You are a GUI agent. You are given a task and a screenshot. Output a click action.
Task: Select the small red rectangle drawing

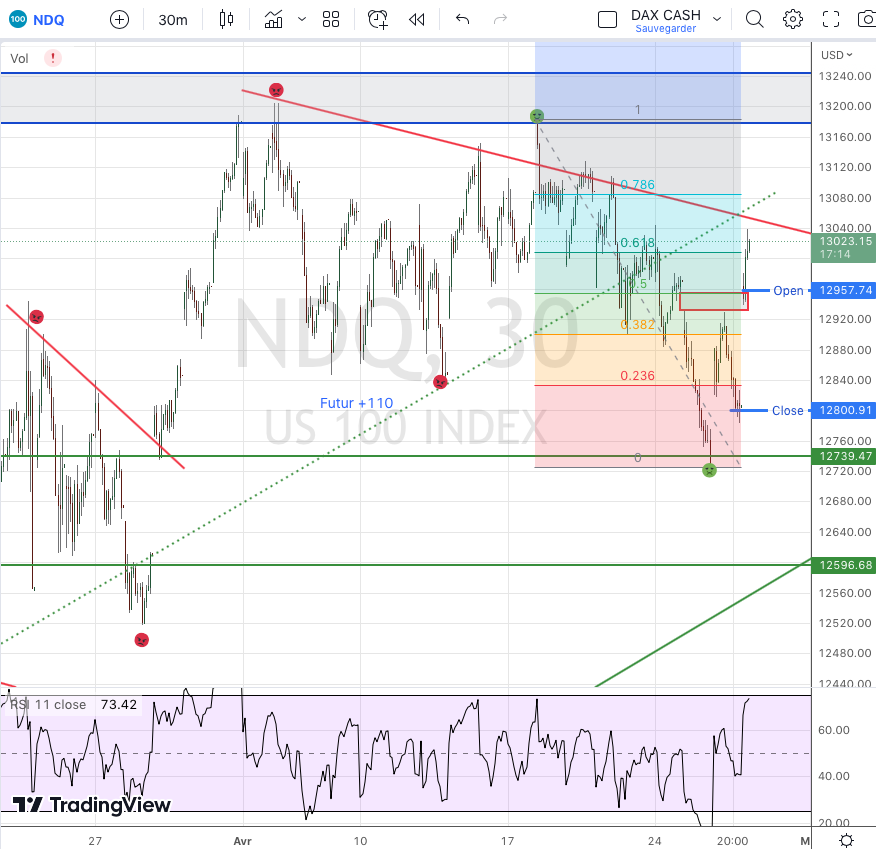713,301
